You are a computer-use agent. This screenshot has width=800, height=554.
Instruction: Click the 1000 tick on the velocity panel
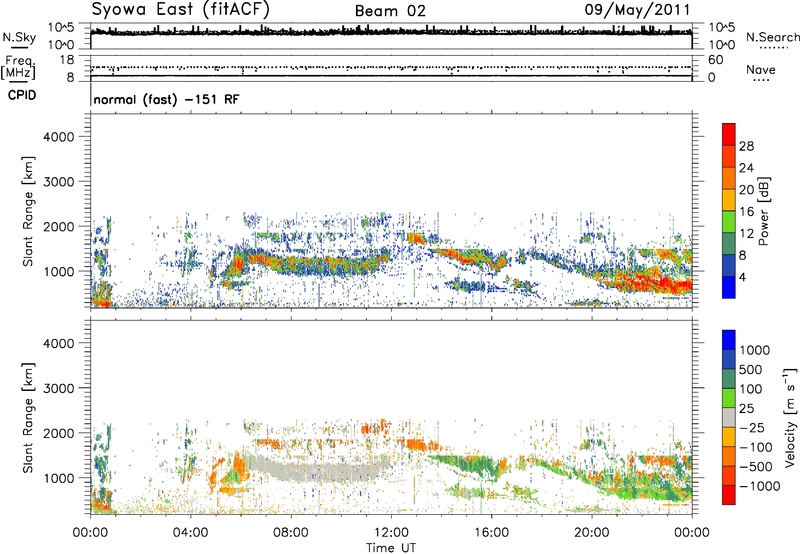coord(59,478)
